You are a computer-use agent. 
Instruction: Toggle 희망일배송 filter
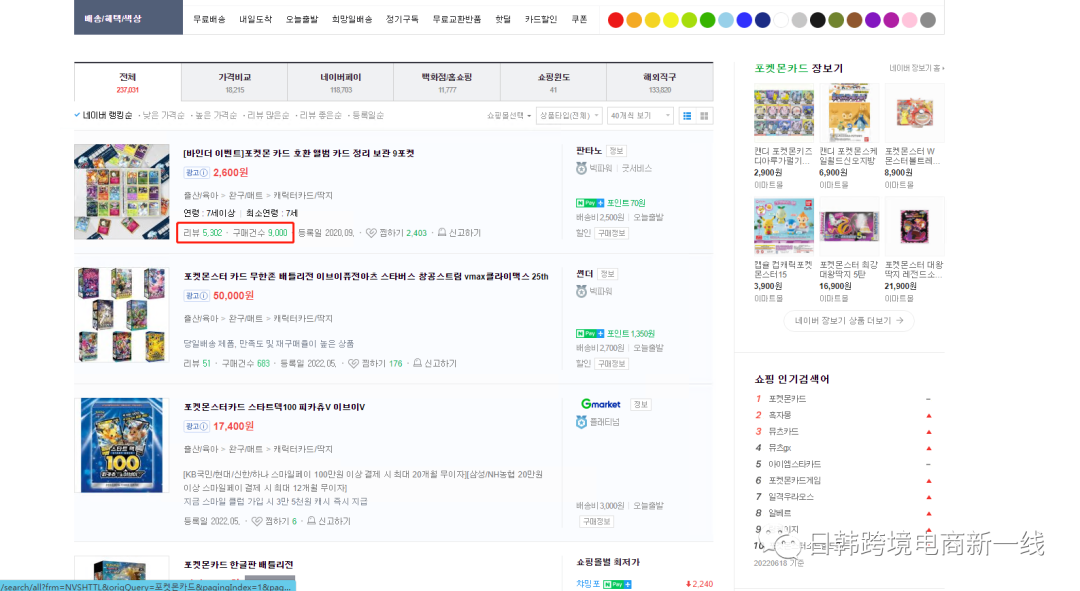click(x=352, y=19)
